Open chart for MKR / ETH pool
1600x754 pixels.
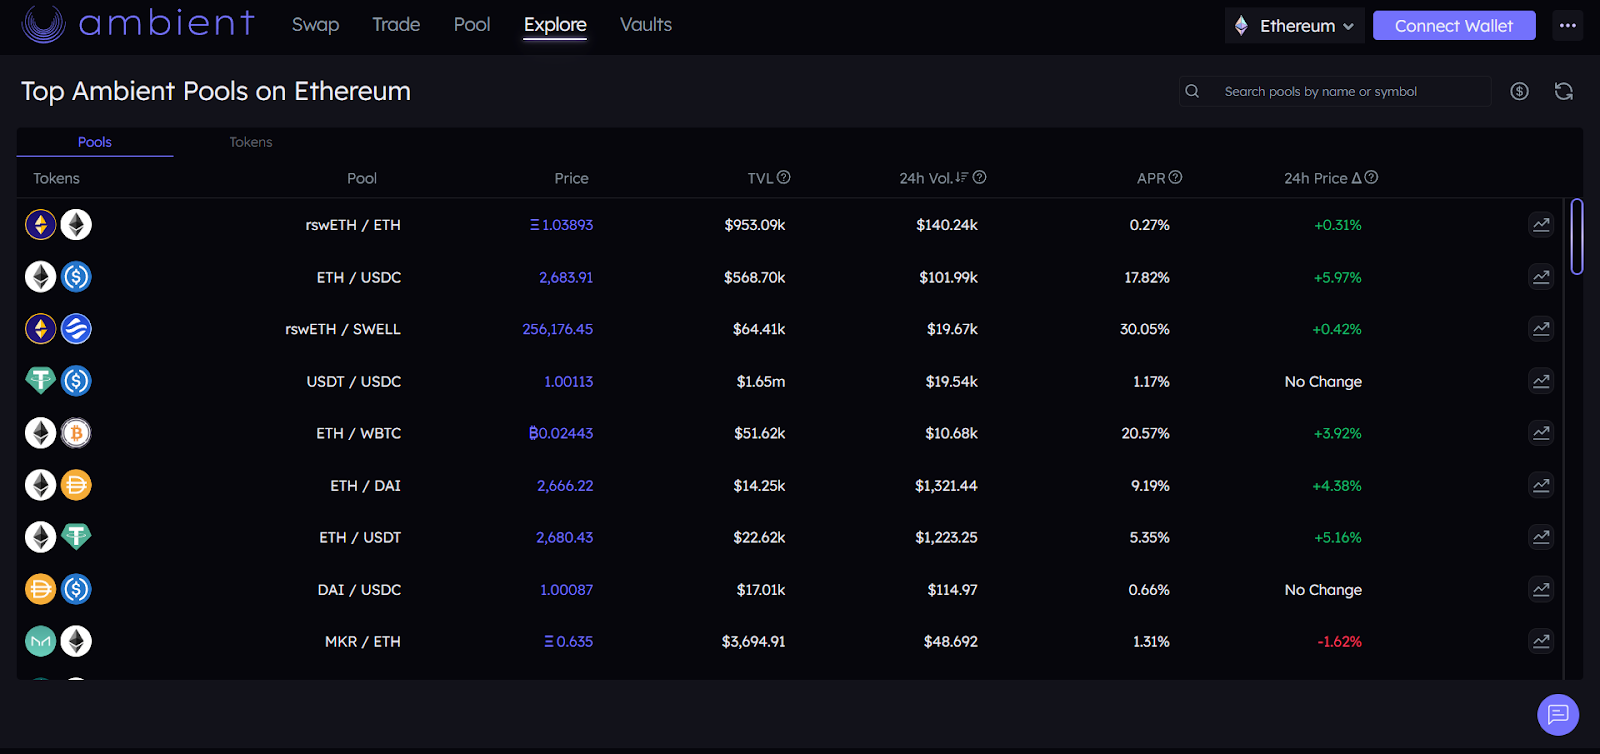[1541, 641]
